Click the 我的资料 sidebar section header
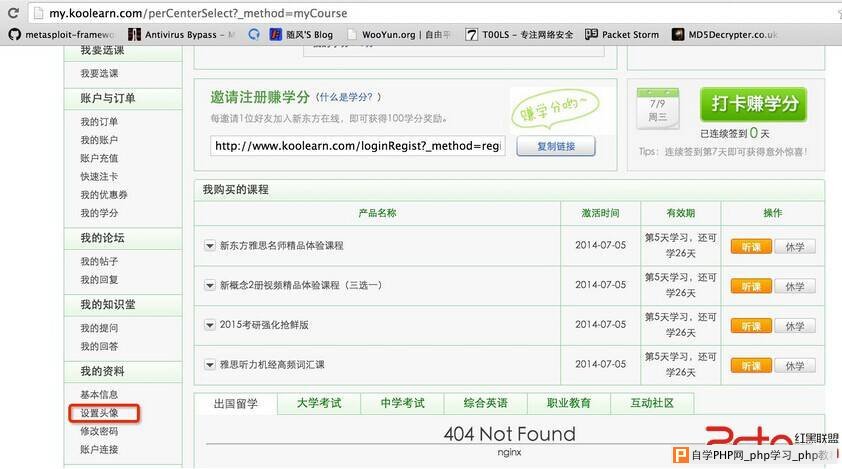The height and width of the screenshot is (469, 842). 123,371
